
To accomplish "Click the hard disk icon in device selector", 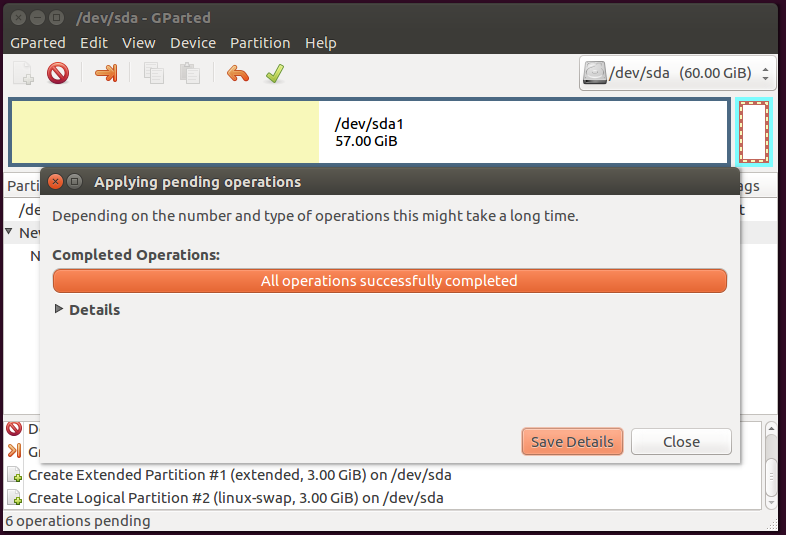I will click(x=595, y=73).
